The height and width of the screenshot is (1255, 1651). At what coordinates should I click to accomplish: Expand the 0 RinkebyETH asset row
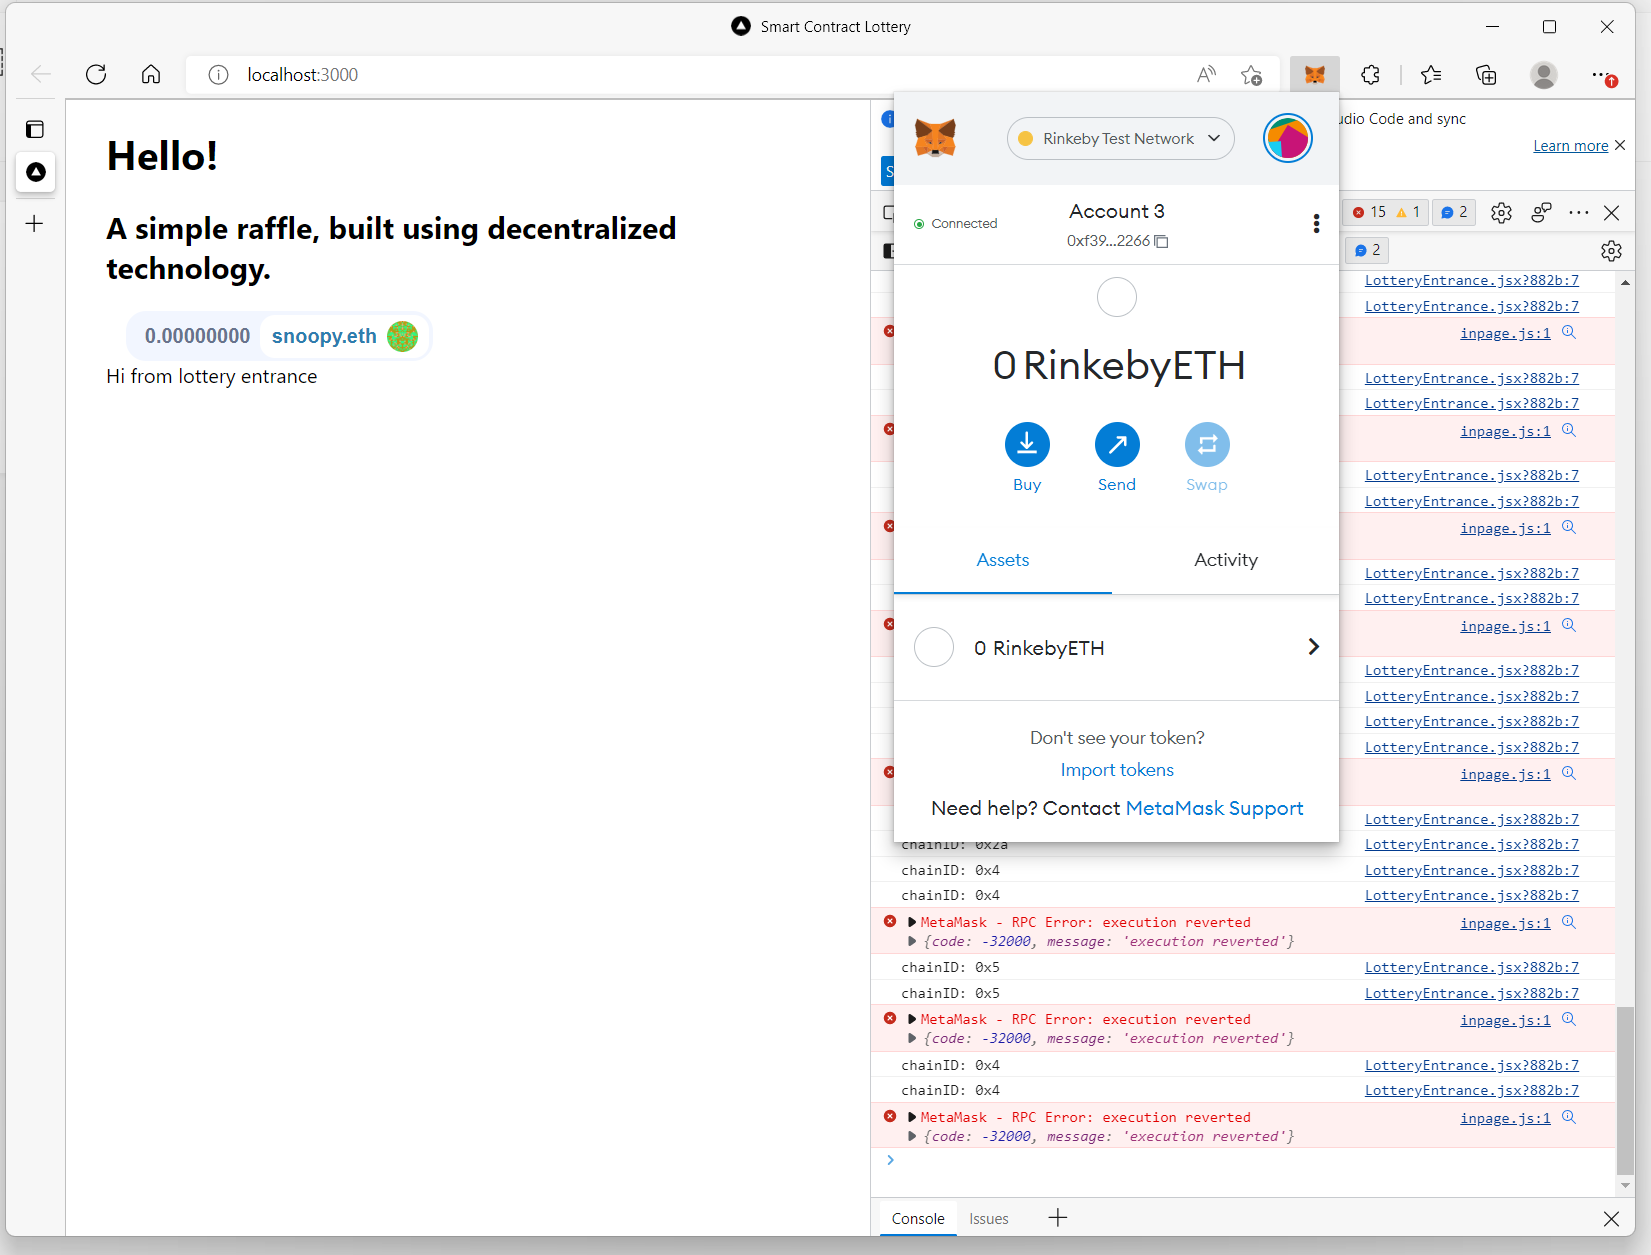click(1116, 647)
